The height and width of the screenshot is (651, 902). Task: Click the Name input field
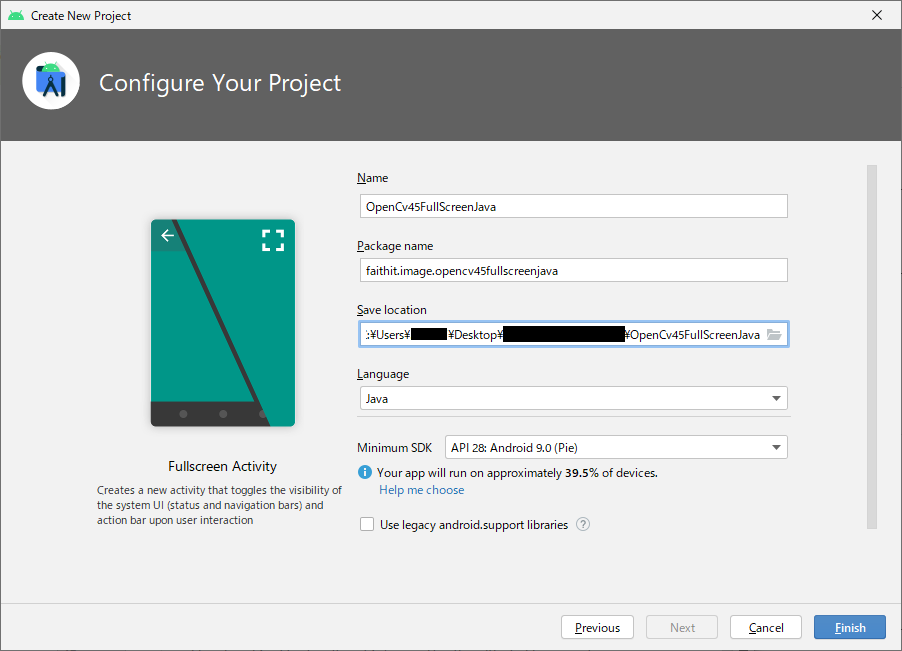pos(574,206)
